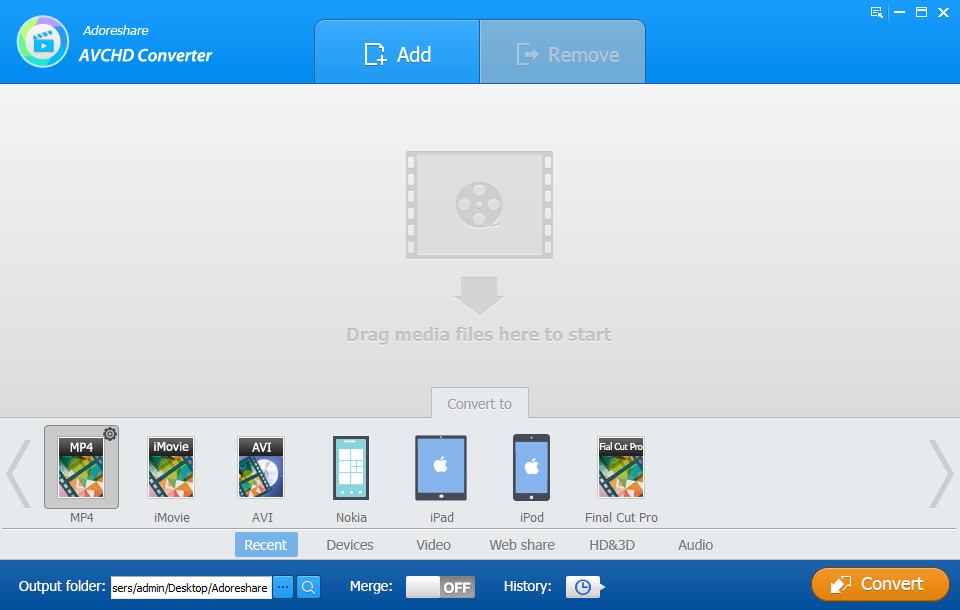960x610 pixels.
Task: Open conversion History clock icon
Action: 585,587
